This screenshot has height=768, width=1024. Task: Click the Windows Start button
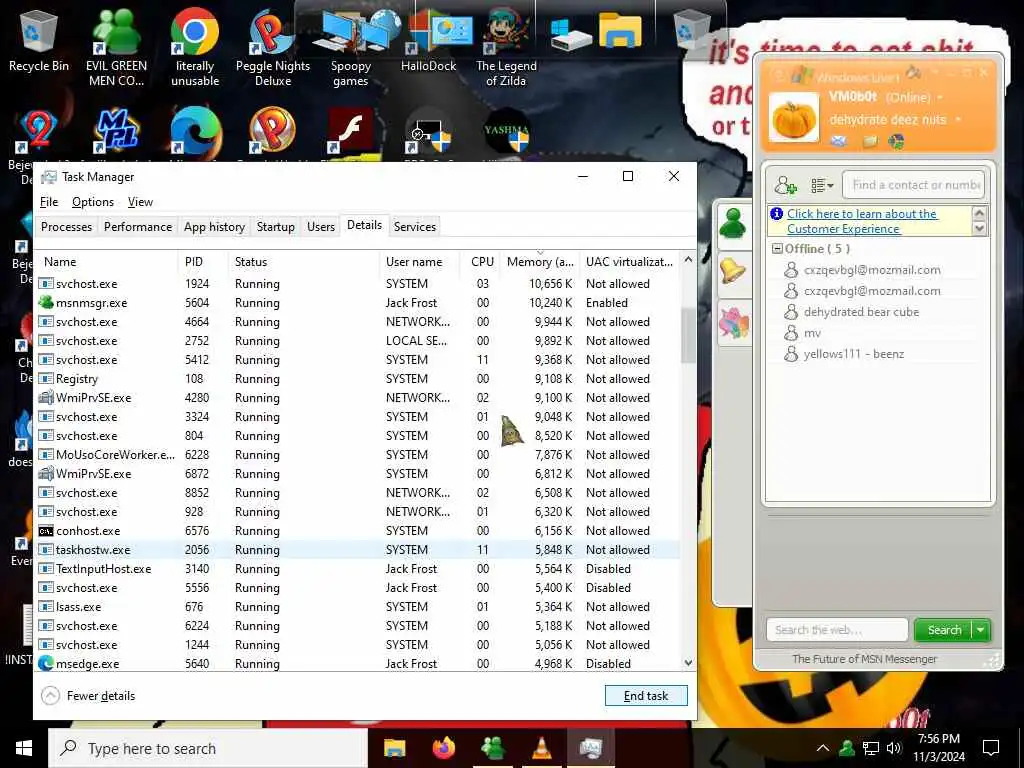[24, 748]
